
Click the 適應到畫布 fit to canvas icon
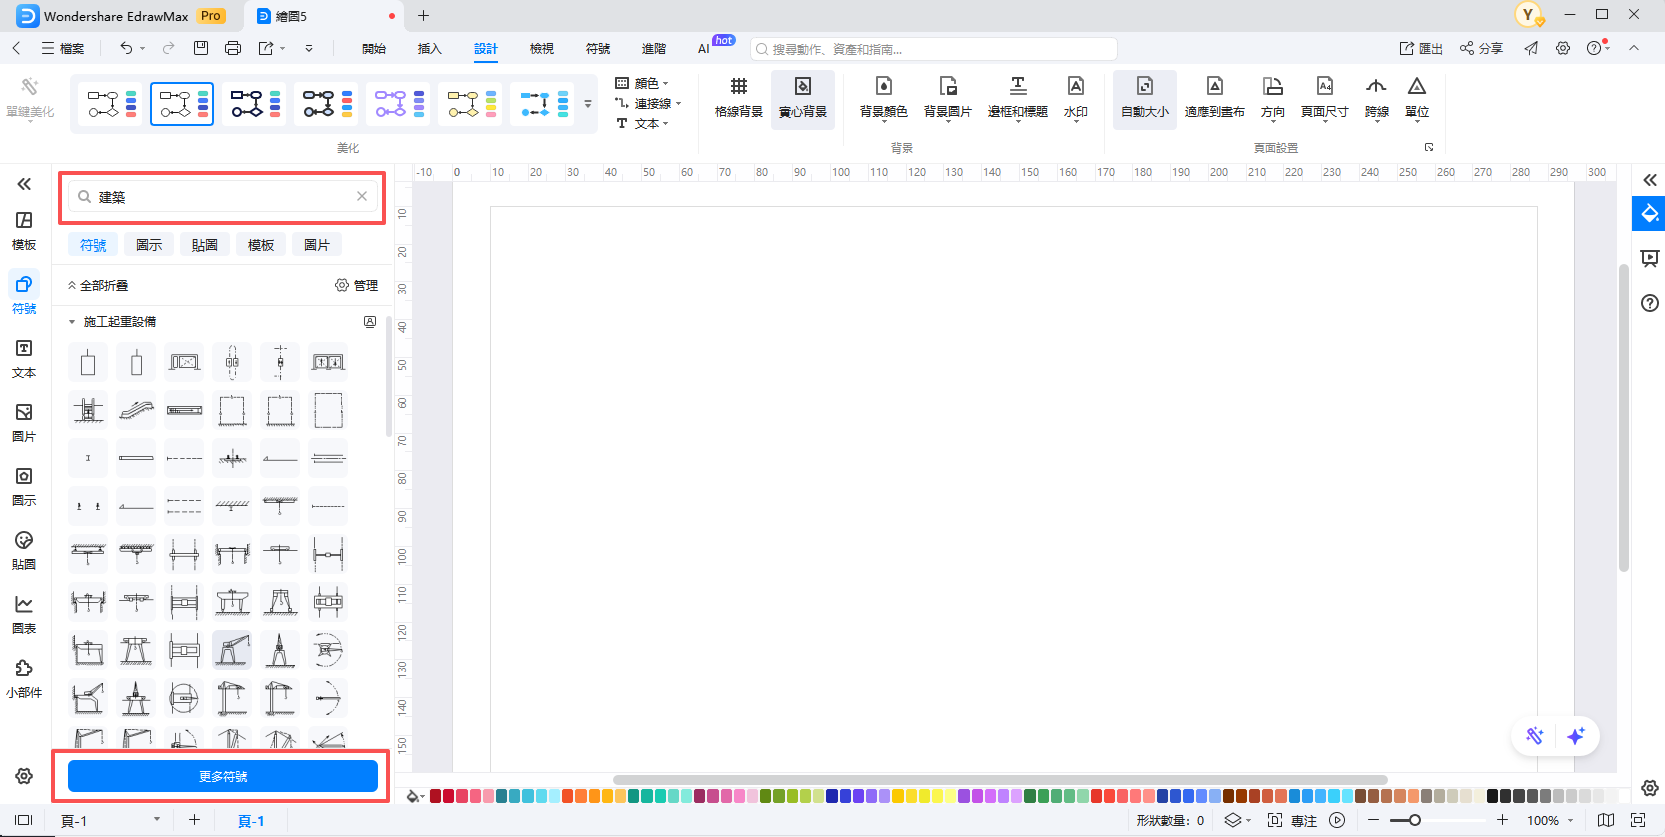[1214, 96]
